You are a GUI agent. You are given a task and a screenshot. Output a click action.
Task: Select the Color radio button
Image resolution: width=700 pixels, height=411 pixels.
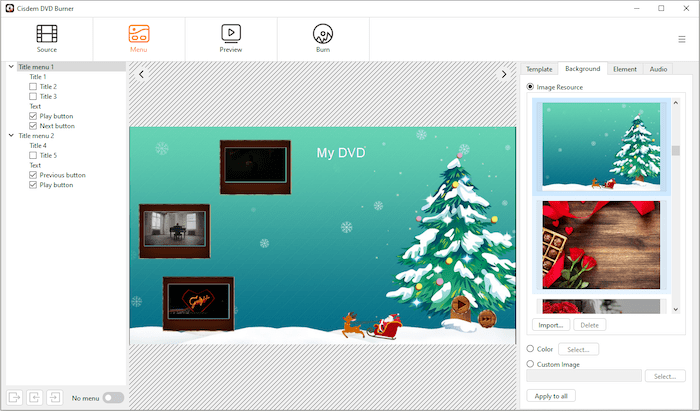(530, 349)
